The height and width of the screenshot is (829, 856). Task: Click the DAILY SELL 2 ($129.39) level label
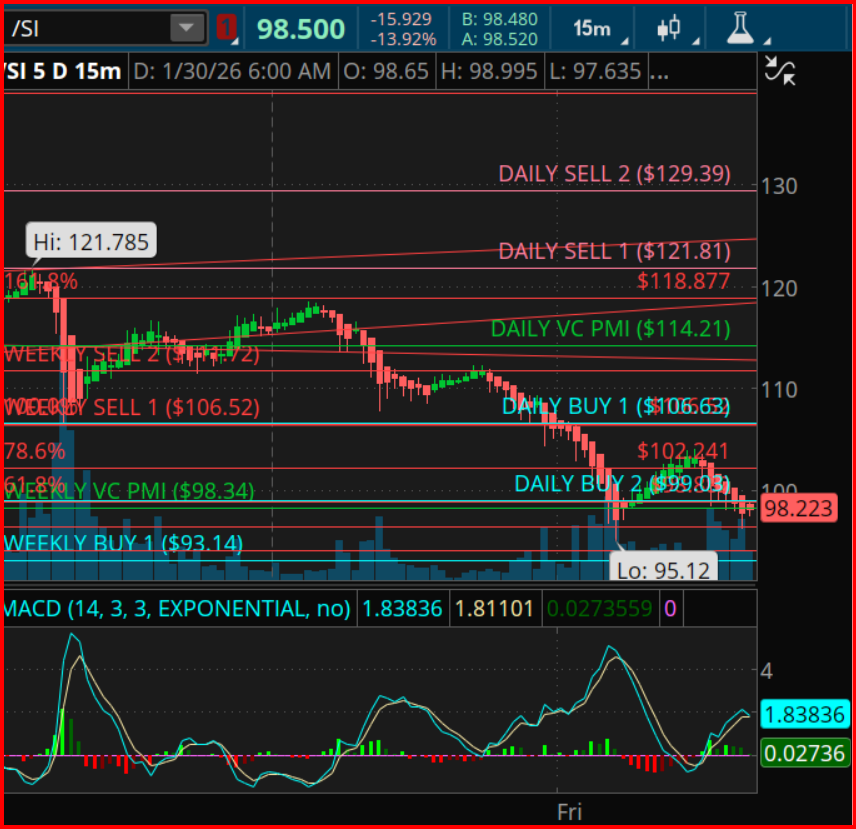pyautogui.click(x=614, y=173)
